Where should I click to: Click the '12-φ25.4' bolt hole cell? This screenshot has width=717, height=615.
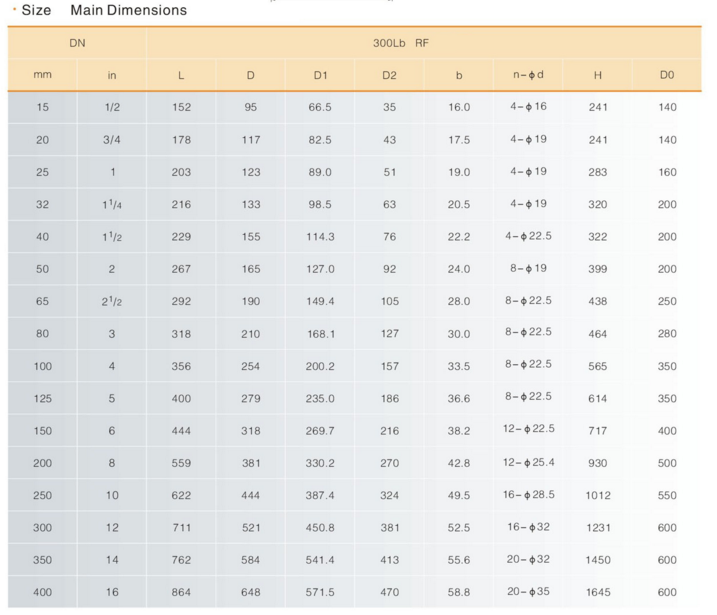click(528, 462)
